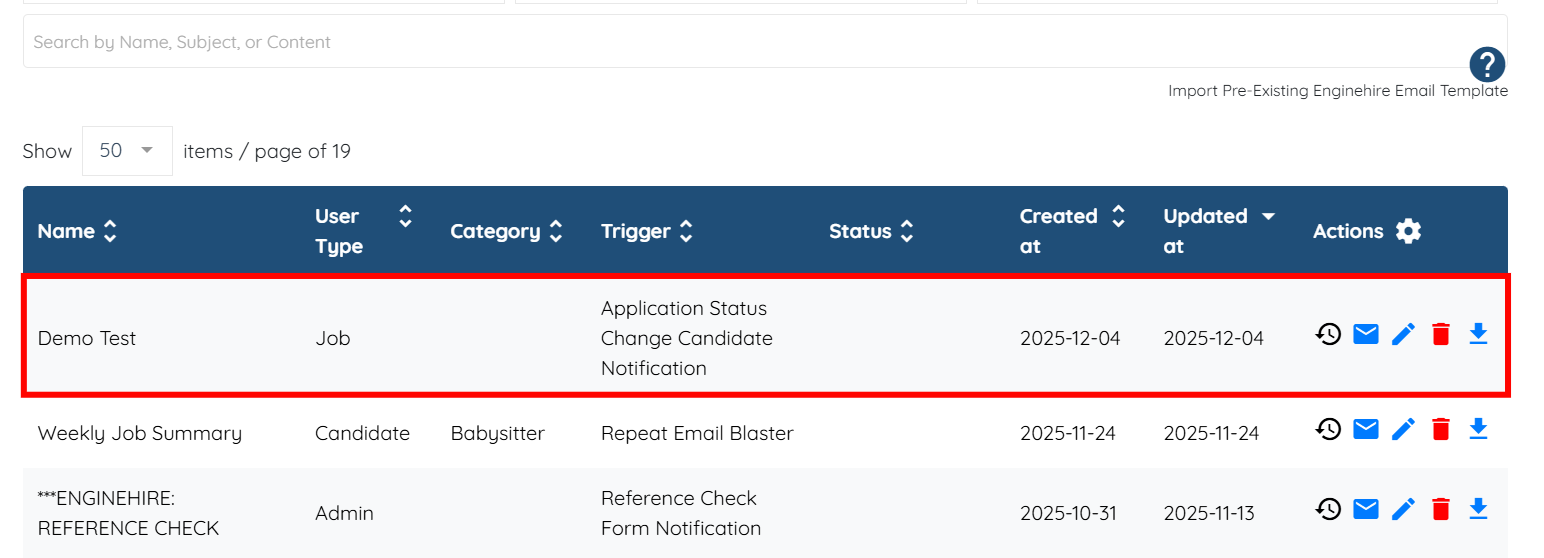The height and width of the screenshot is (558, 1544).
Task: Click Import Pre-Existing Enginehire Email Template link
Action: 1337,91
